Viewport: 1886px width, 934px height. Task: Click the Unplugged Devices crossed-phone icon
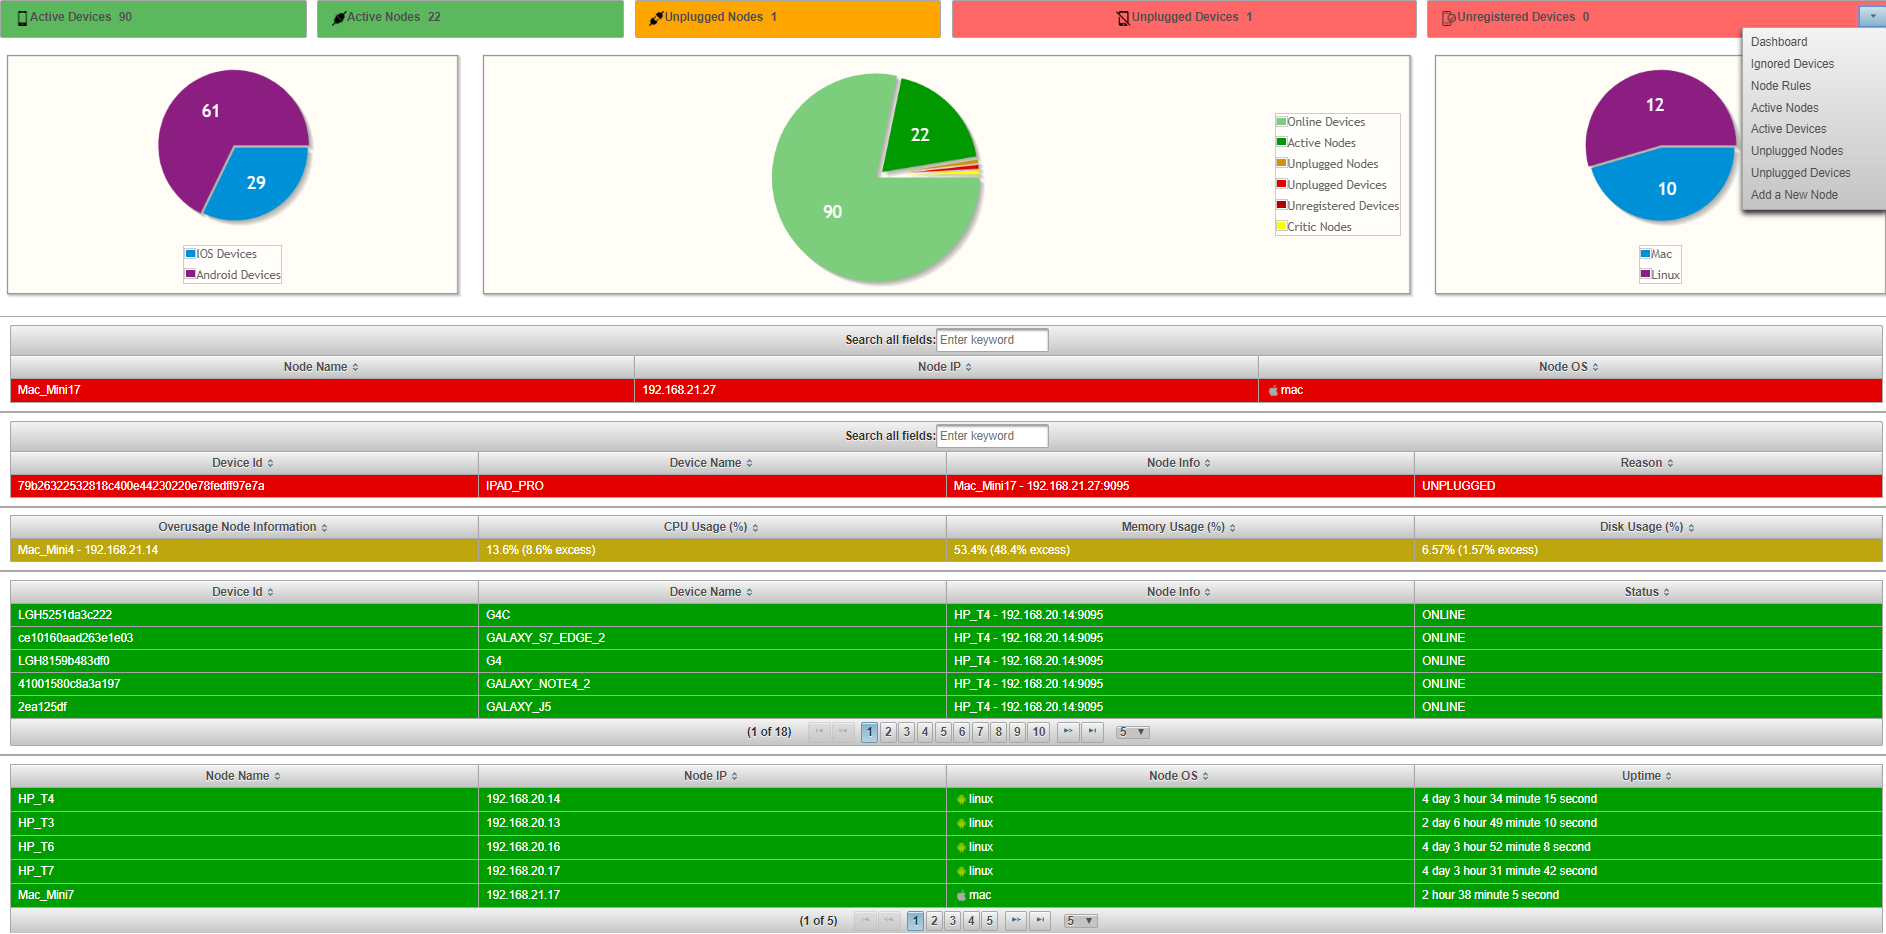click(1123, 18)
